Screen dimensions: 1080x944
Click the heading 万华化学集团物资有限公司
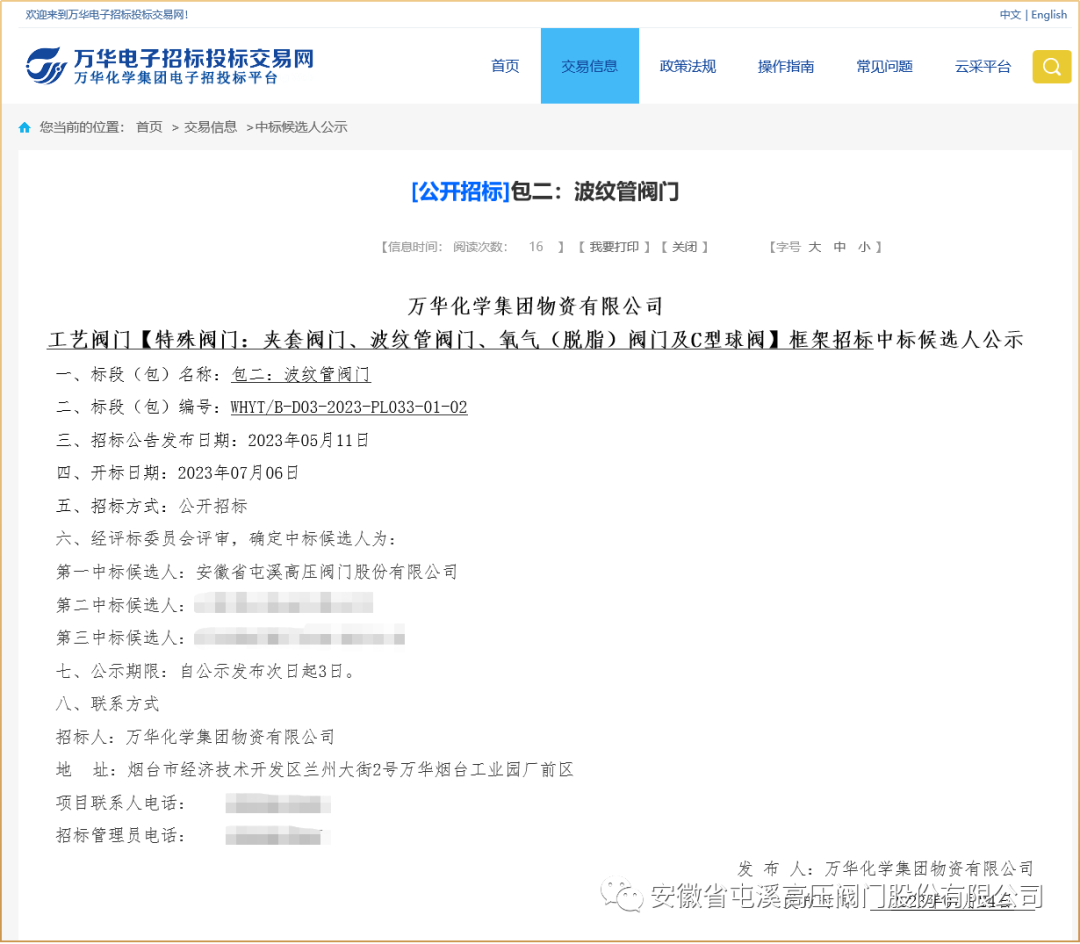tap(536, 306)
